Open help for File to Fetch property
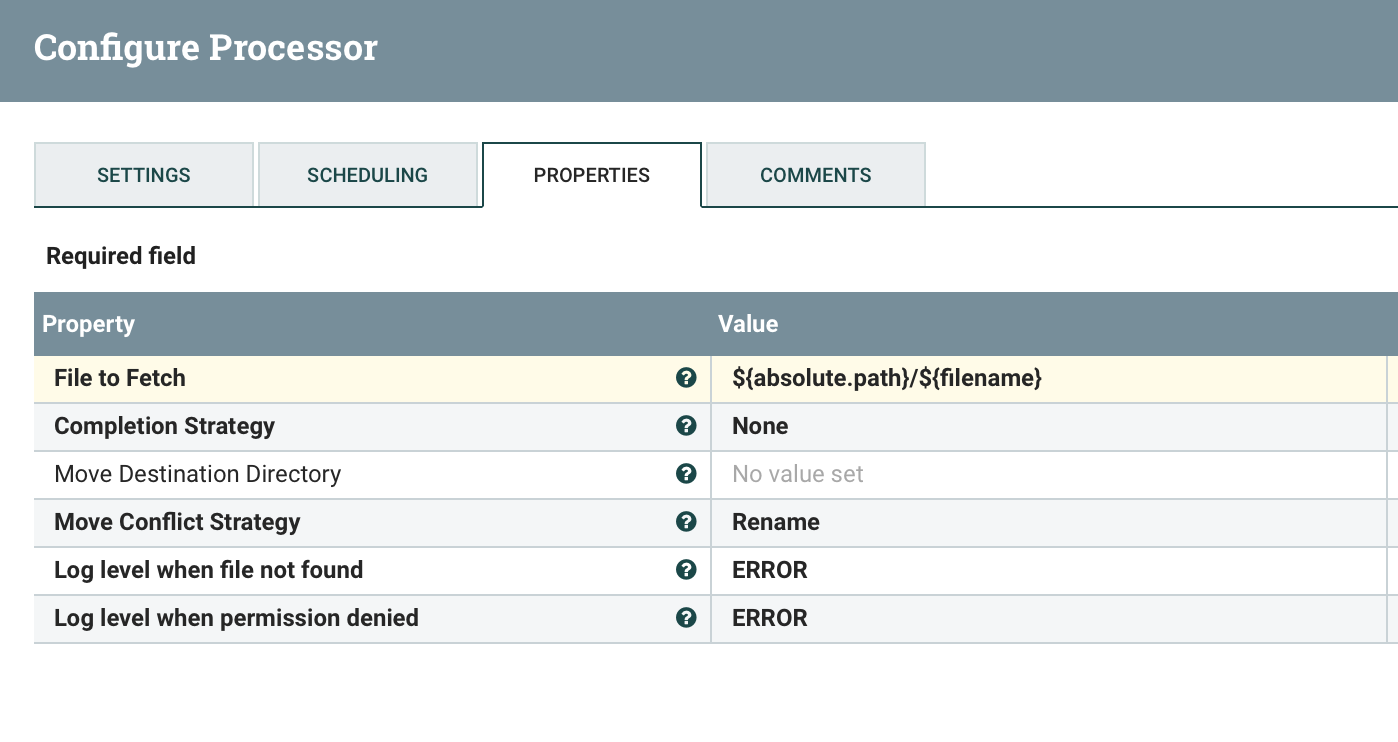This screenshot has height=742, width=1398. [x=686, y=378]
